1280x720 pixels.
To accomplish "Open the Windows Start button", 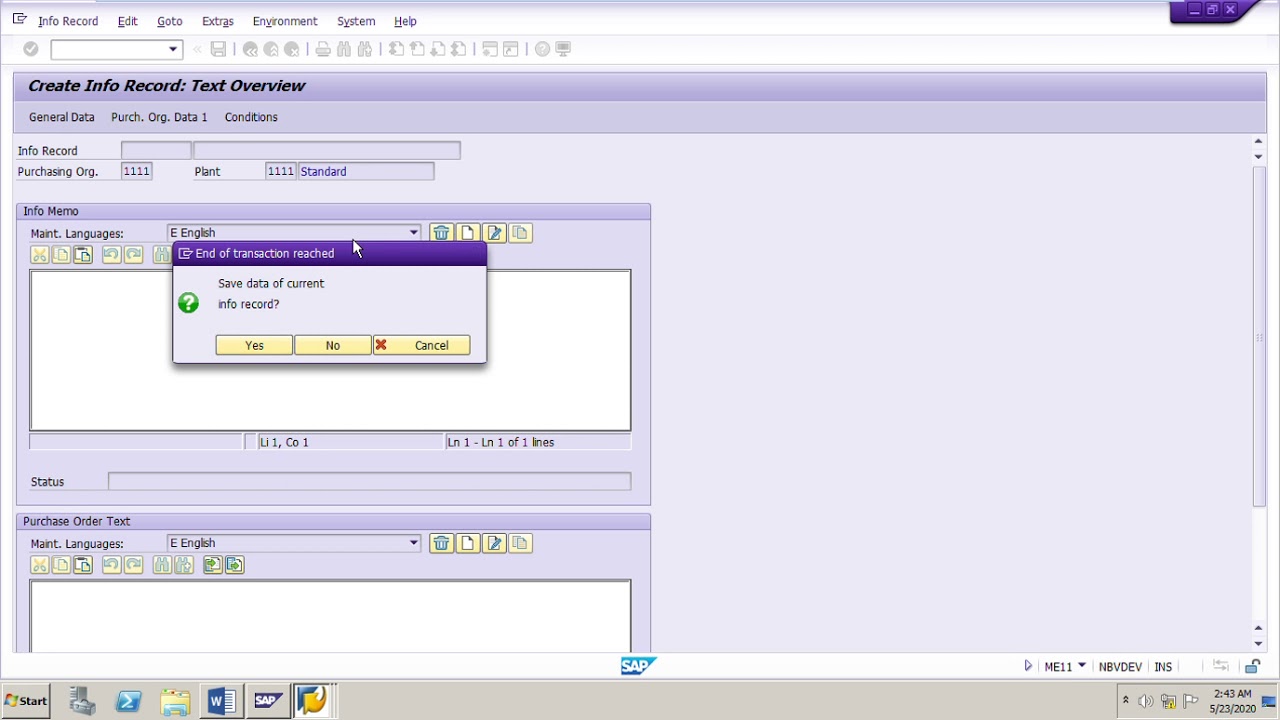I will 25,701.
